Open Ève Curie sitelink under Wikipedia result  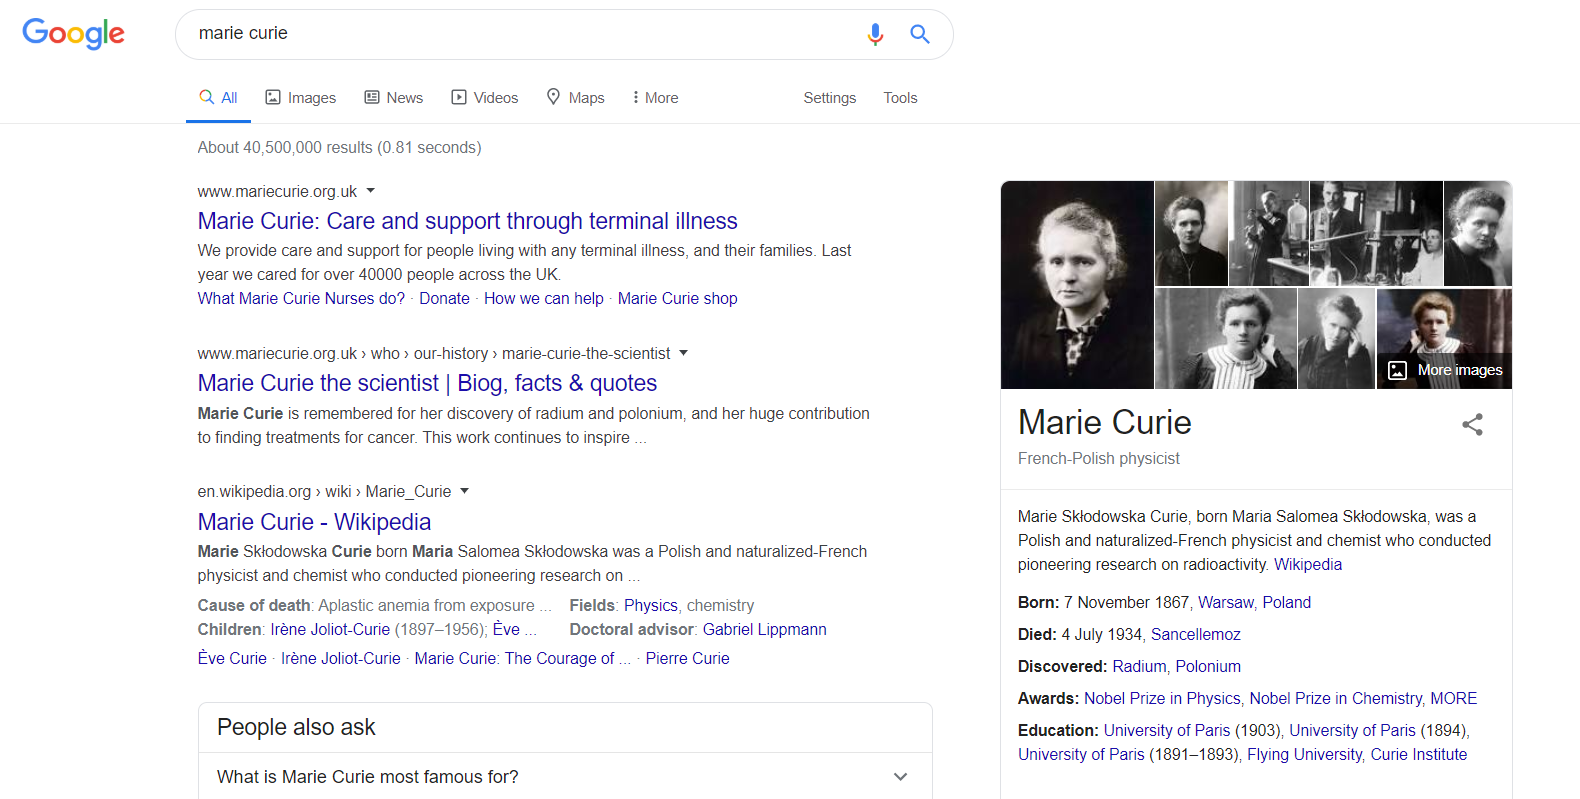click(232, 658)
